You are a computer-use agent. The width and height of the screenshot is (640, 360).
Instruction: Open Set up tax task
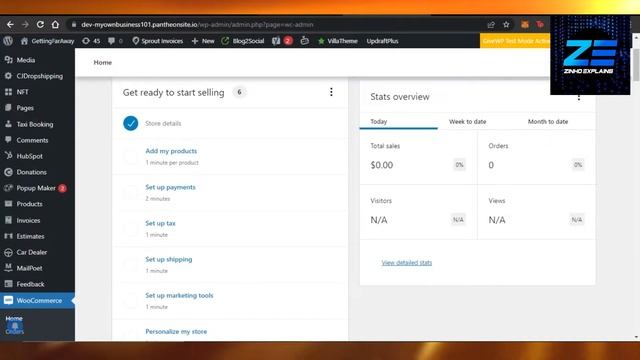(x=160, y=223)
